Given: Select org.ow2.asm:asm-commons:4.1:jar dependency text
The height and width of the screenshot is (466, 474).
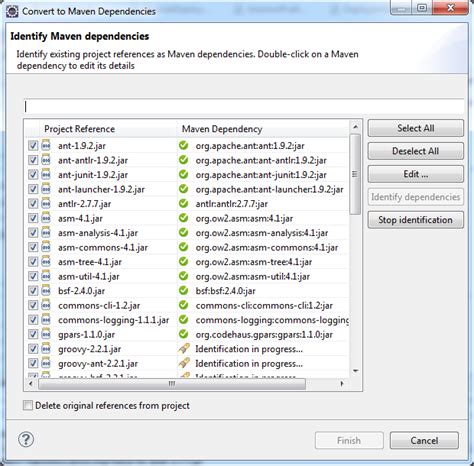Looking at the screenshot, I should 267,247.
